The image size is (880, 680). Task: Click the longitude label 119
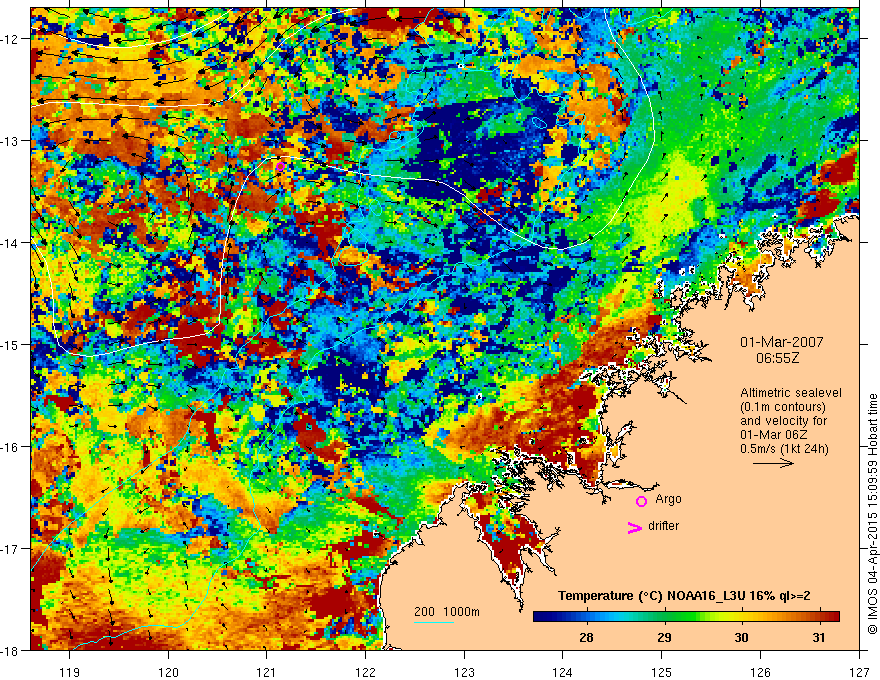point(69,672)
